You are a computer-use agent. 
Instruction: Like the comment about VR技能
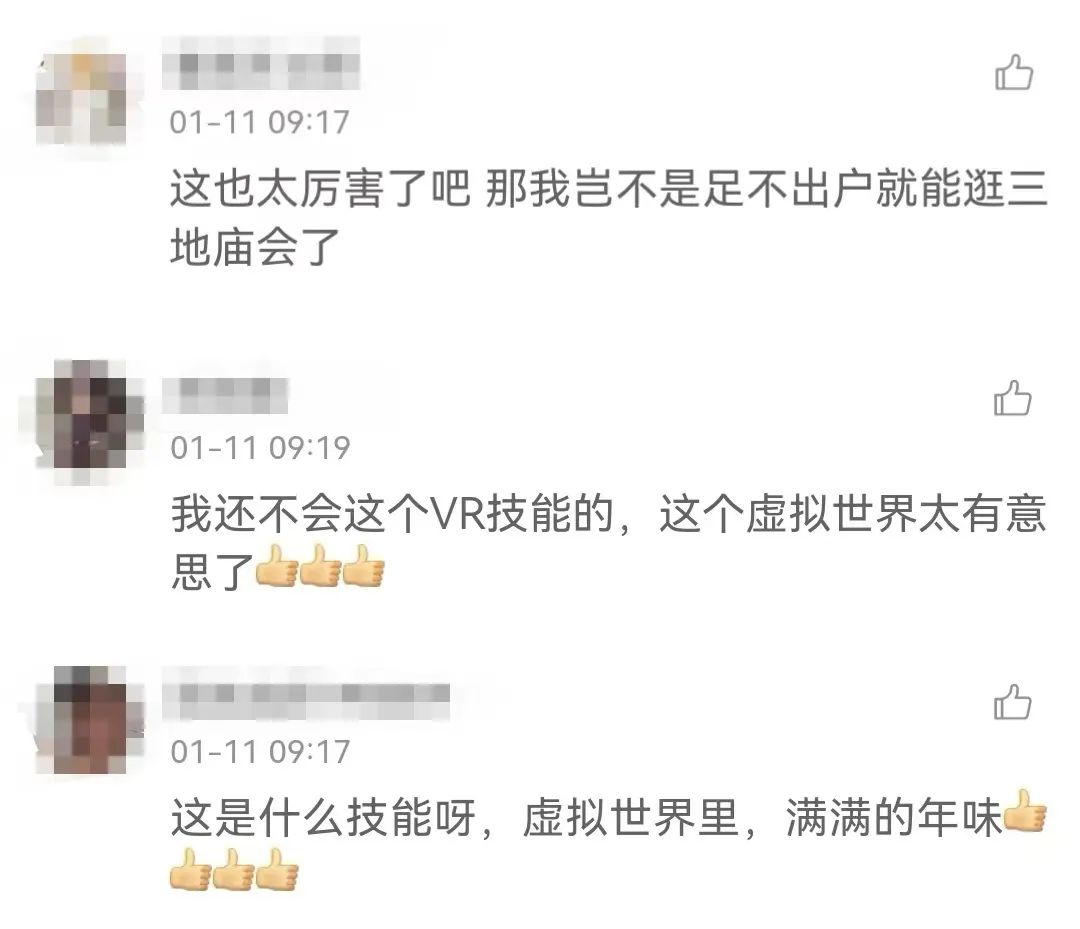tap(1012, 399)
